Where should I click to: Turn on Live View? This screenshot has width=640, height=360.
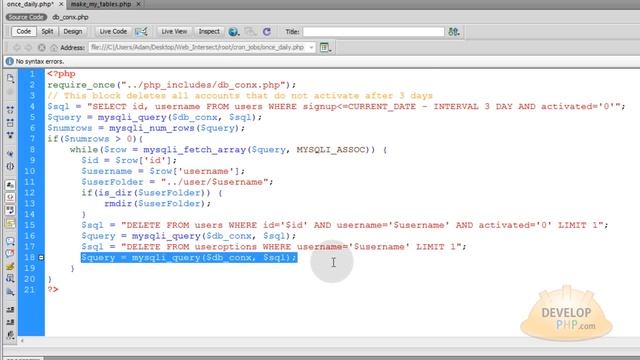(x=174, y=31)
